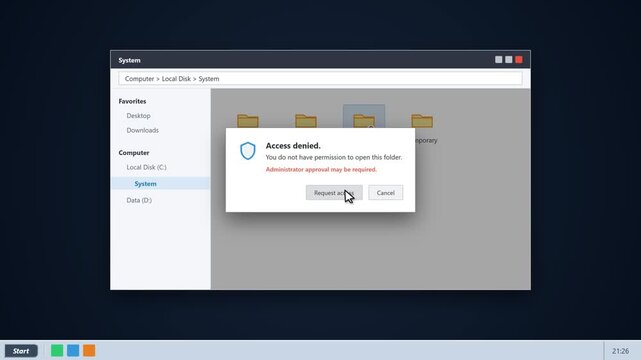Dismiss the dialog with Cancel
This screenshot has height=360, width=641.
coord(385,192)
